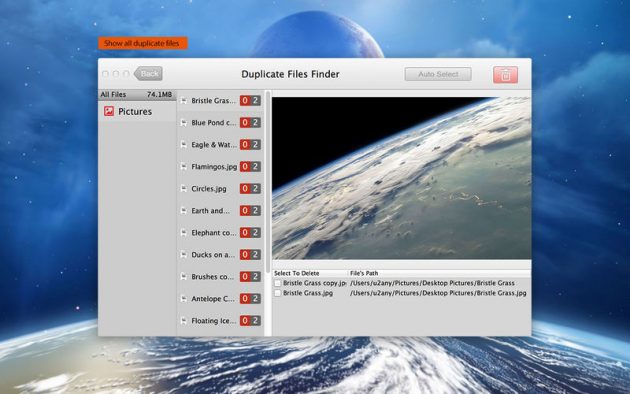Click file icon next to Antelope C...
The height and width of the screenshot is (394, 630).
coord(184,298)
